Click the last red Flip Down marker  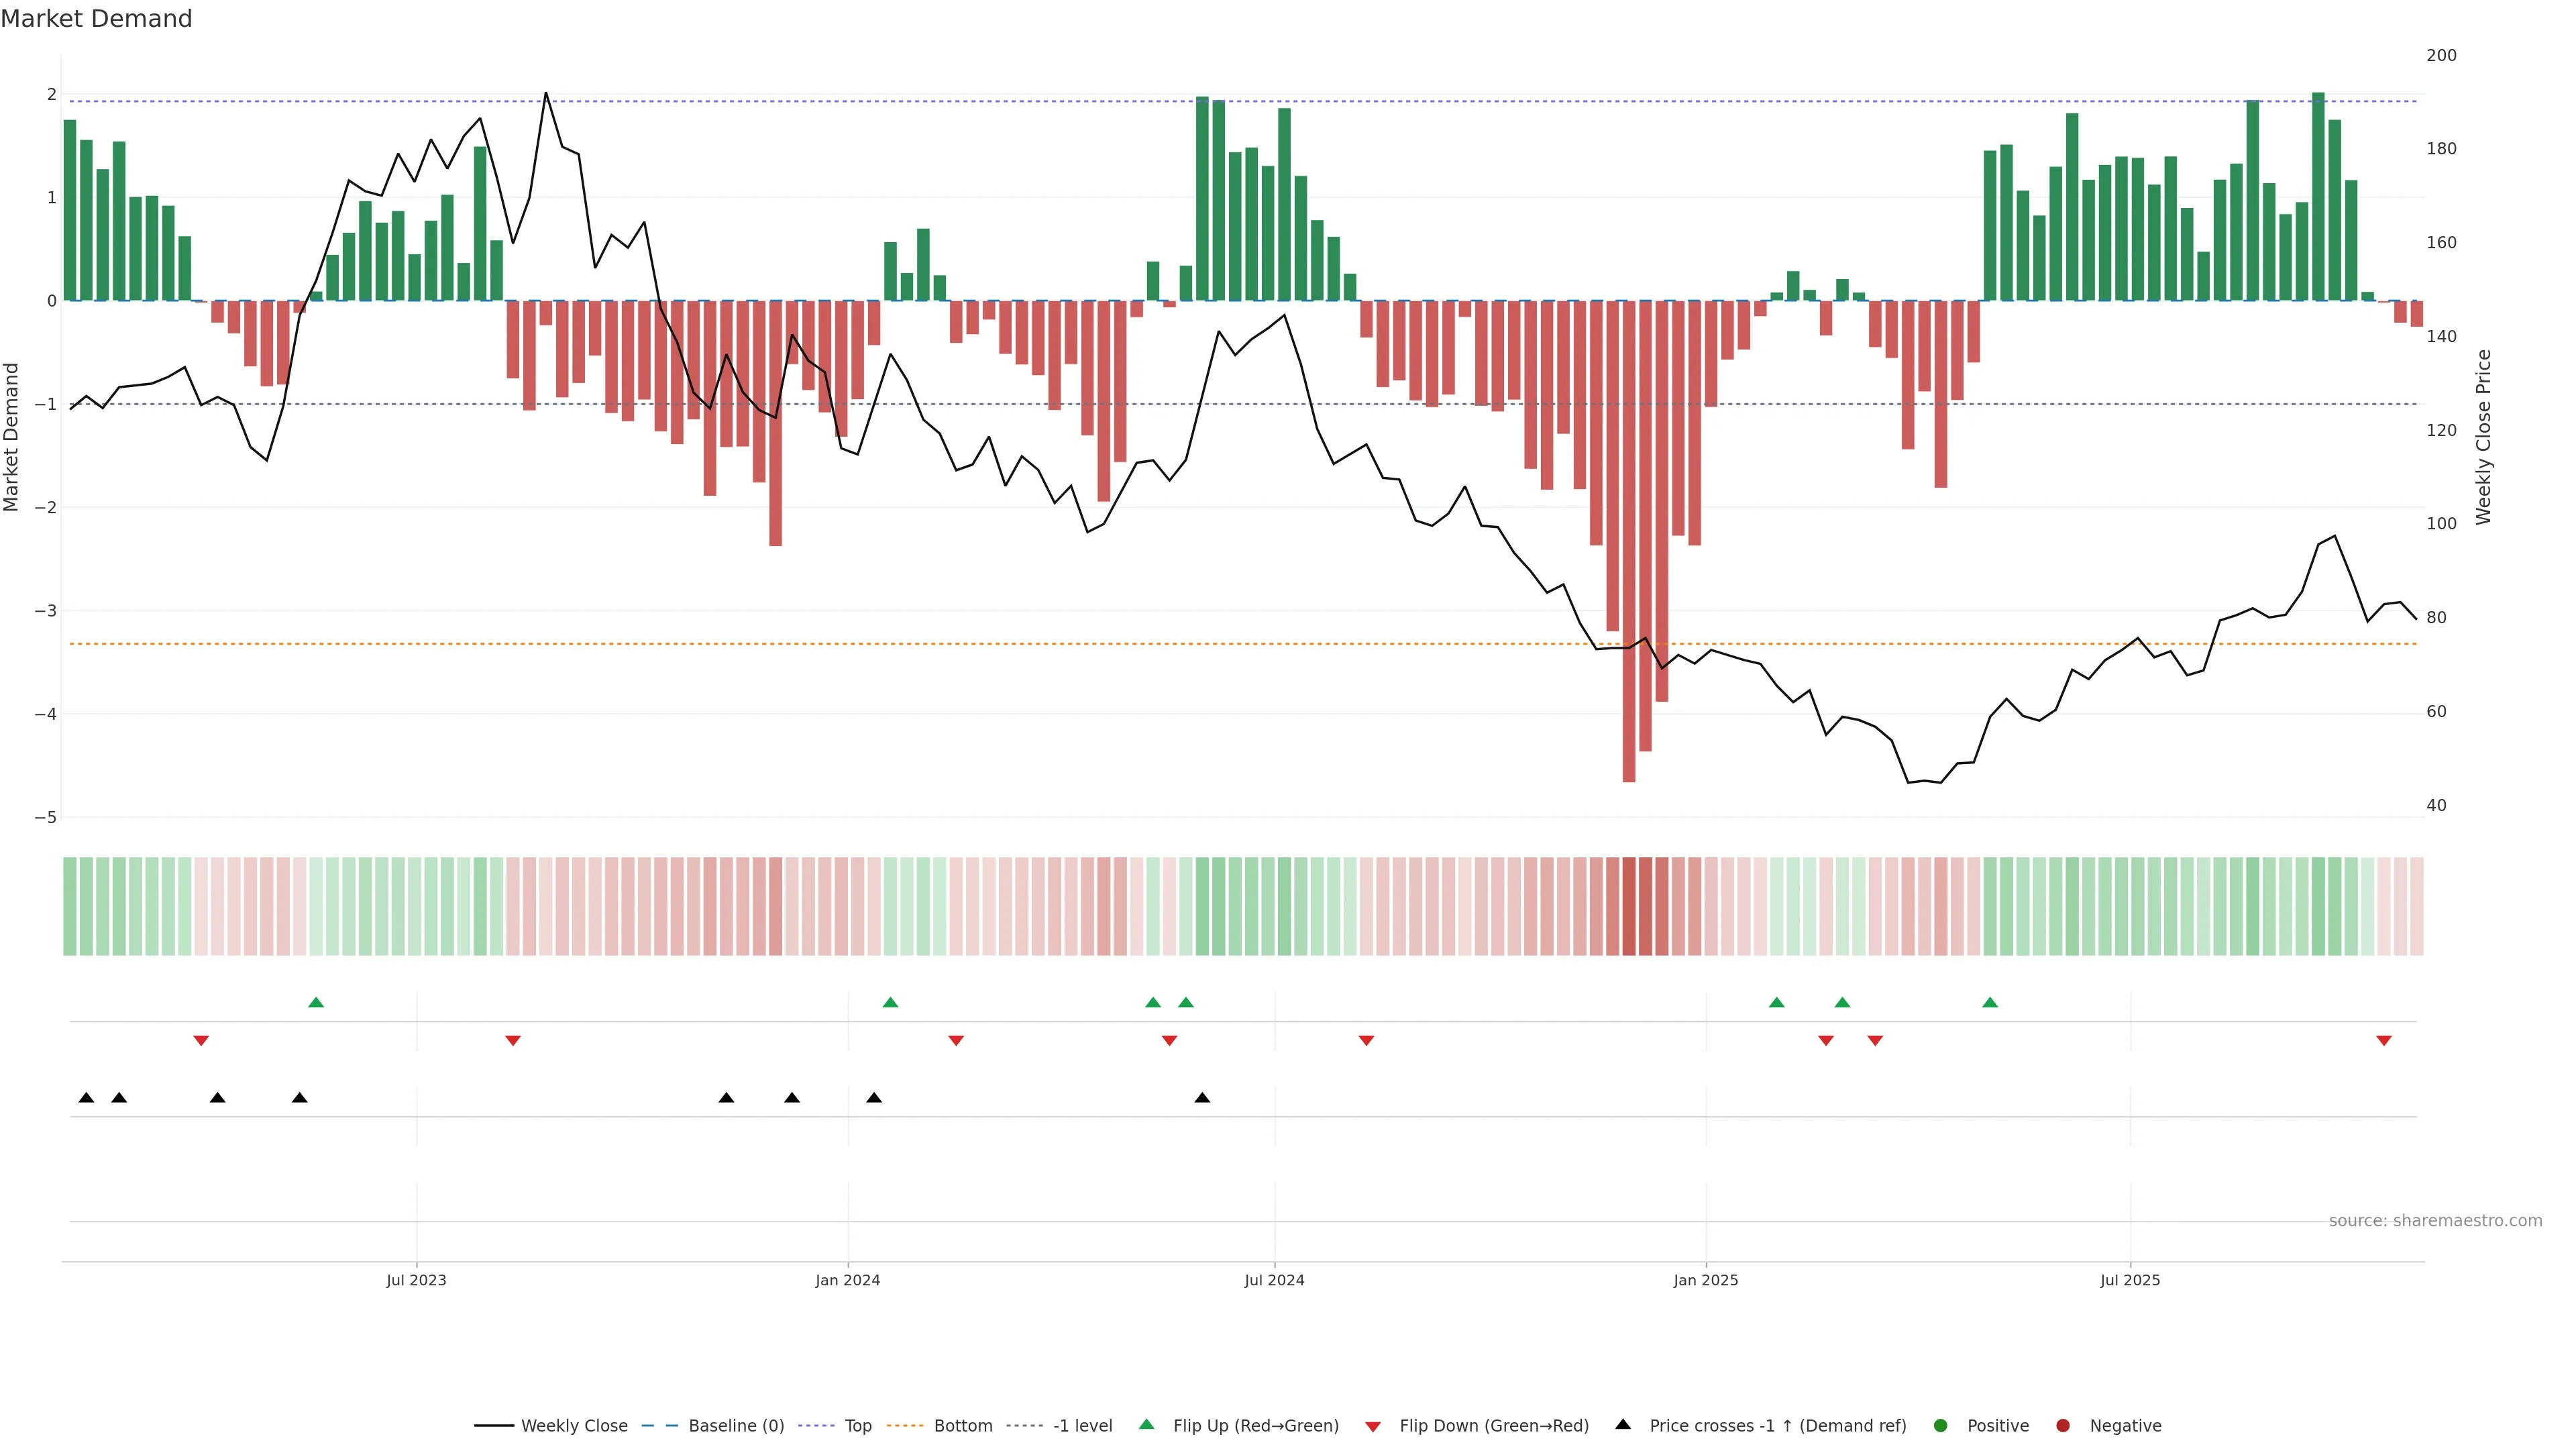click(x=2384, y=1041)
